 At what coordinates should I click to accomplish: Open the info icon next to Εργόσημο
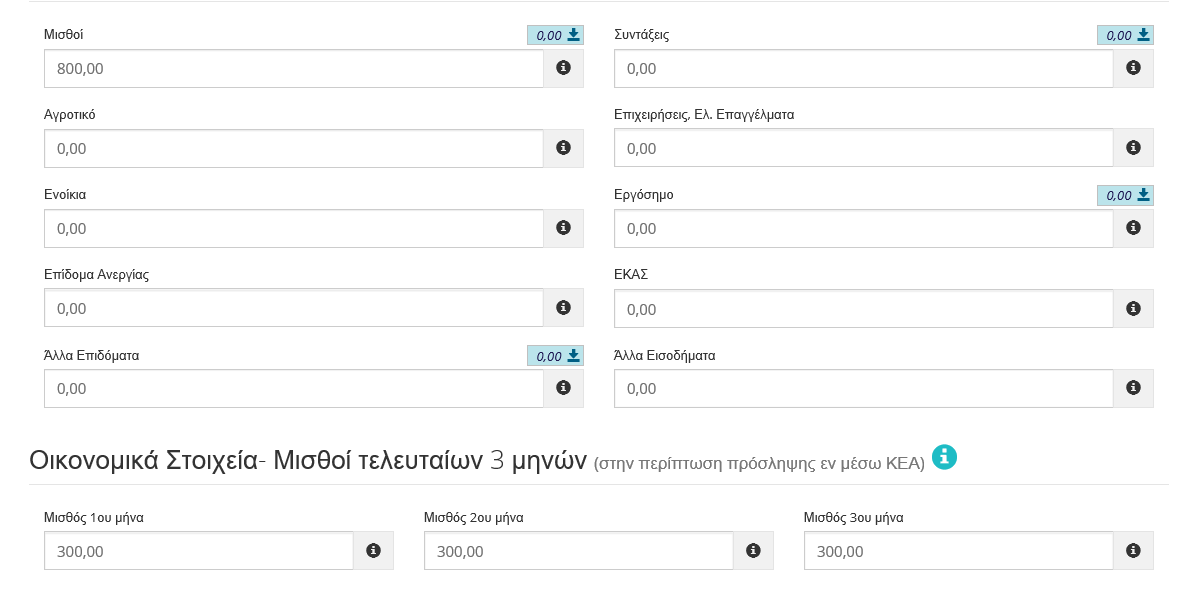point(1133,228)
